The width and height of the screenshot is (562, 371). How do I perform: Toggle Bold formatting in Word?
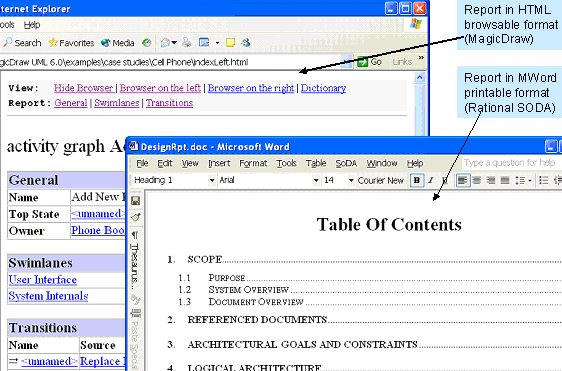[417, 180]
